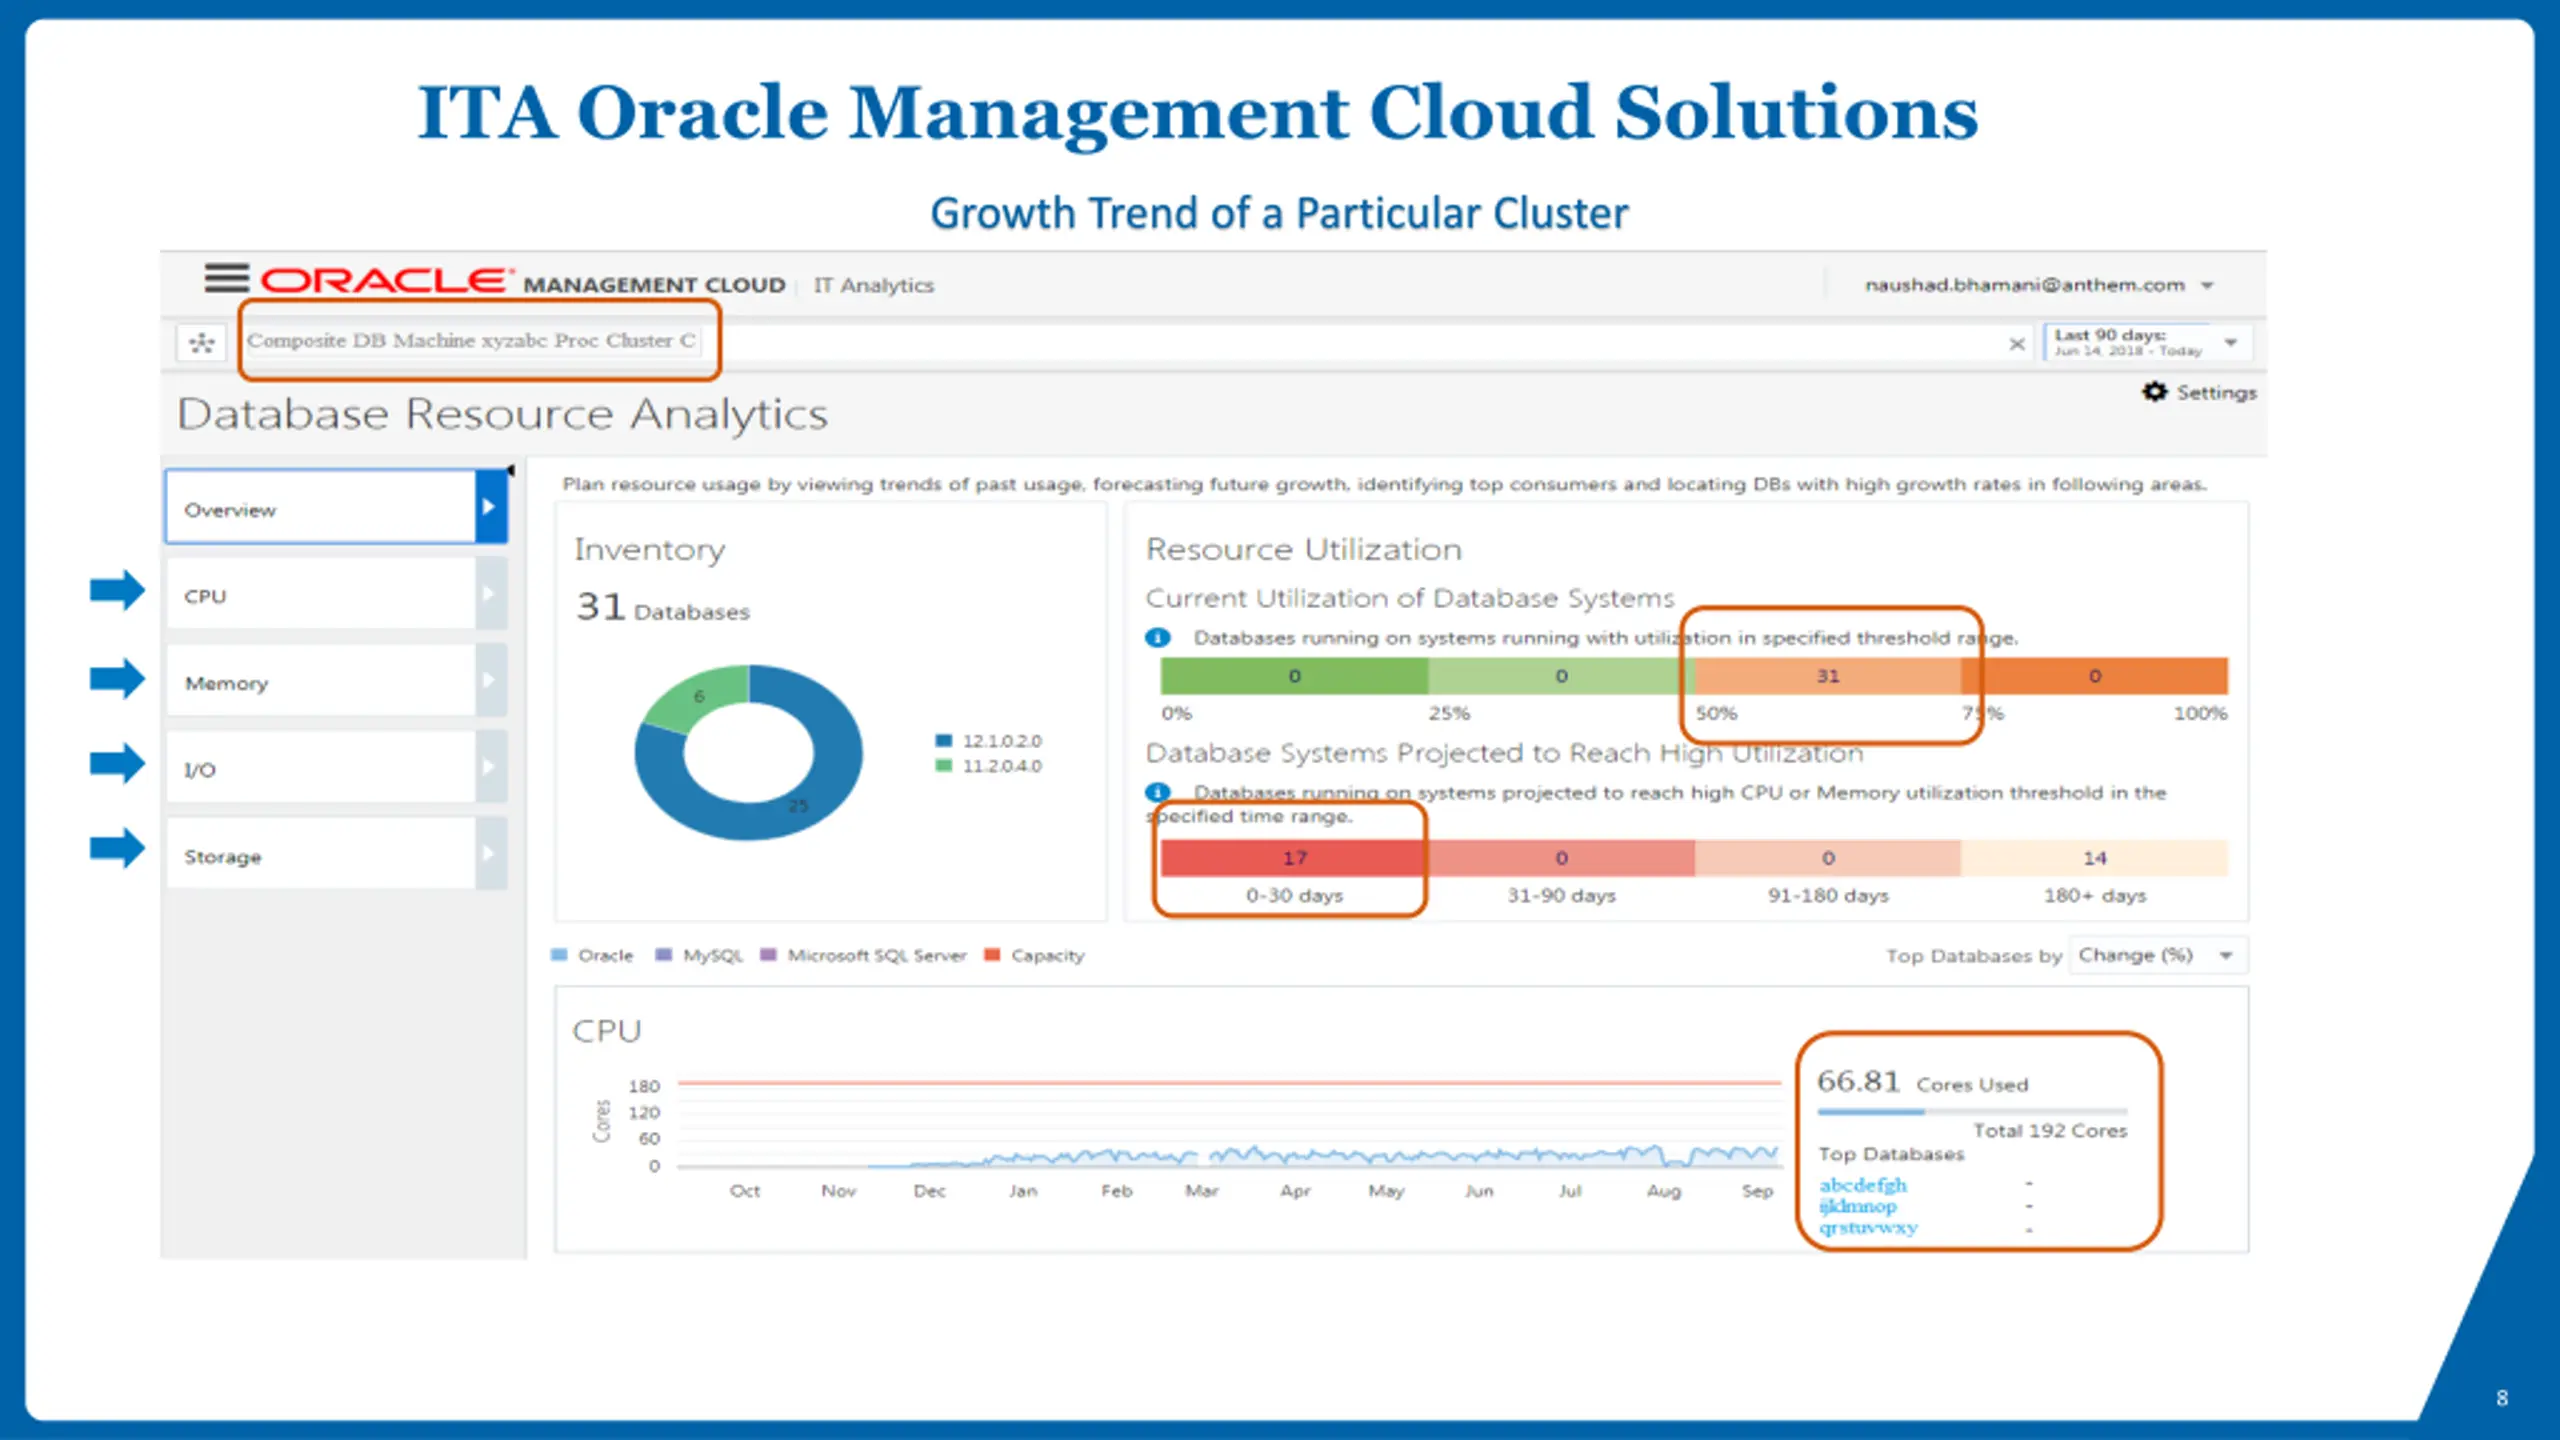Open the hamburger navigation menu
This screenshot has width=2560, height=1440.
click(x=226, y=279)
